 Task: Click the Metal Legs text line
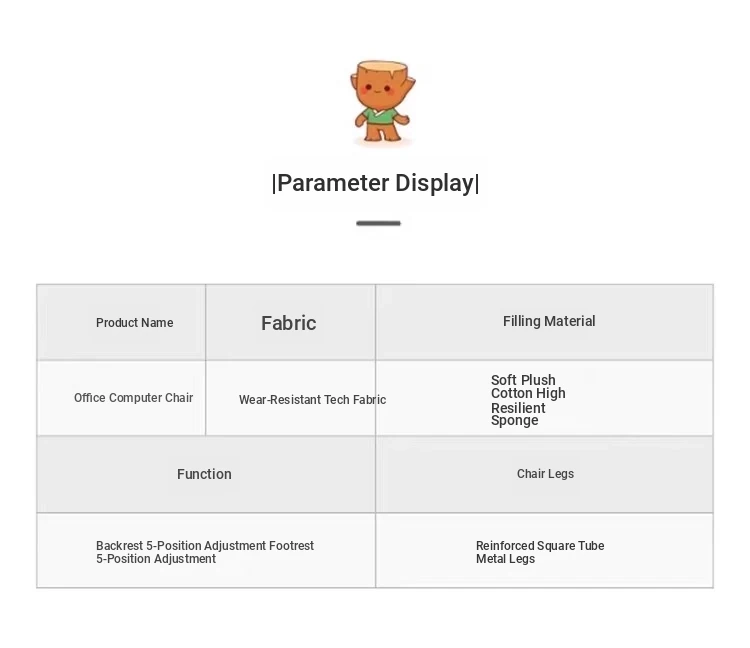tap(505, 559)
